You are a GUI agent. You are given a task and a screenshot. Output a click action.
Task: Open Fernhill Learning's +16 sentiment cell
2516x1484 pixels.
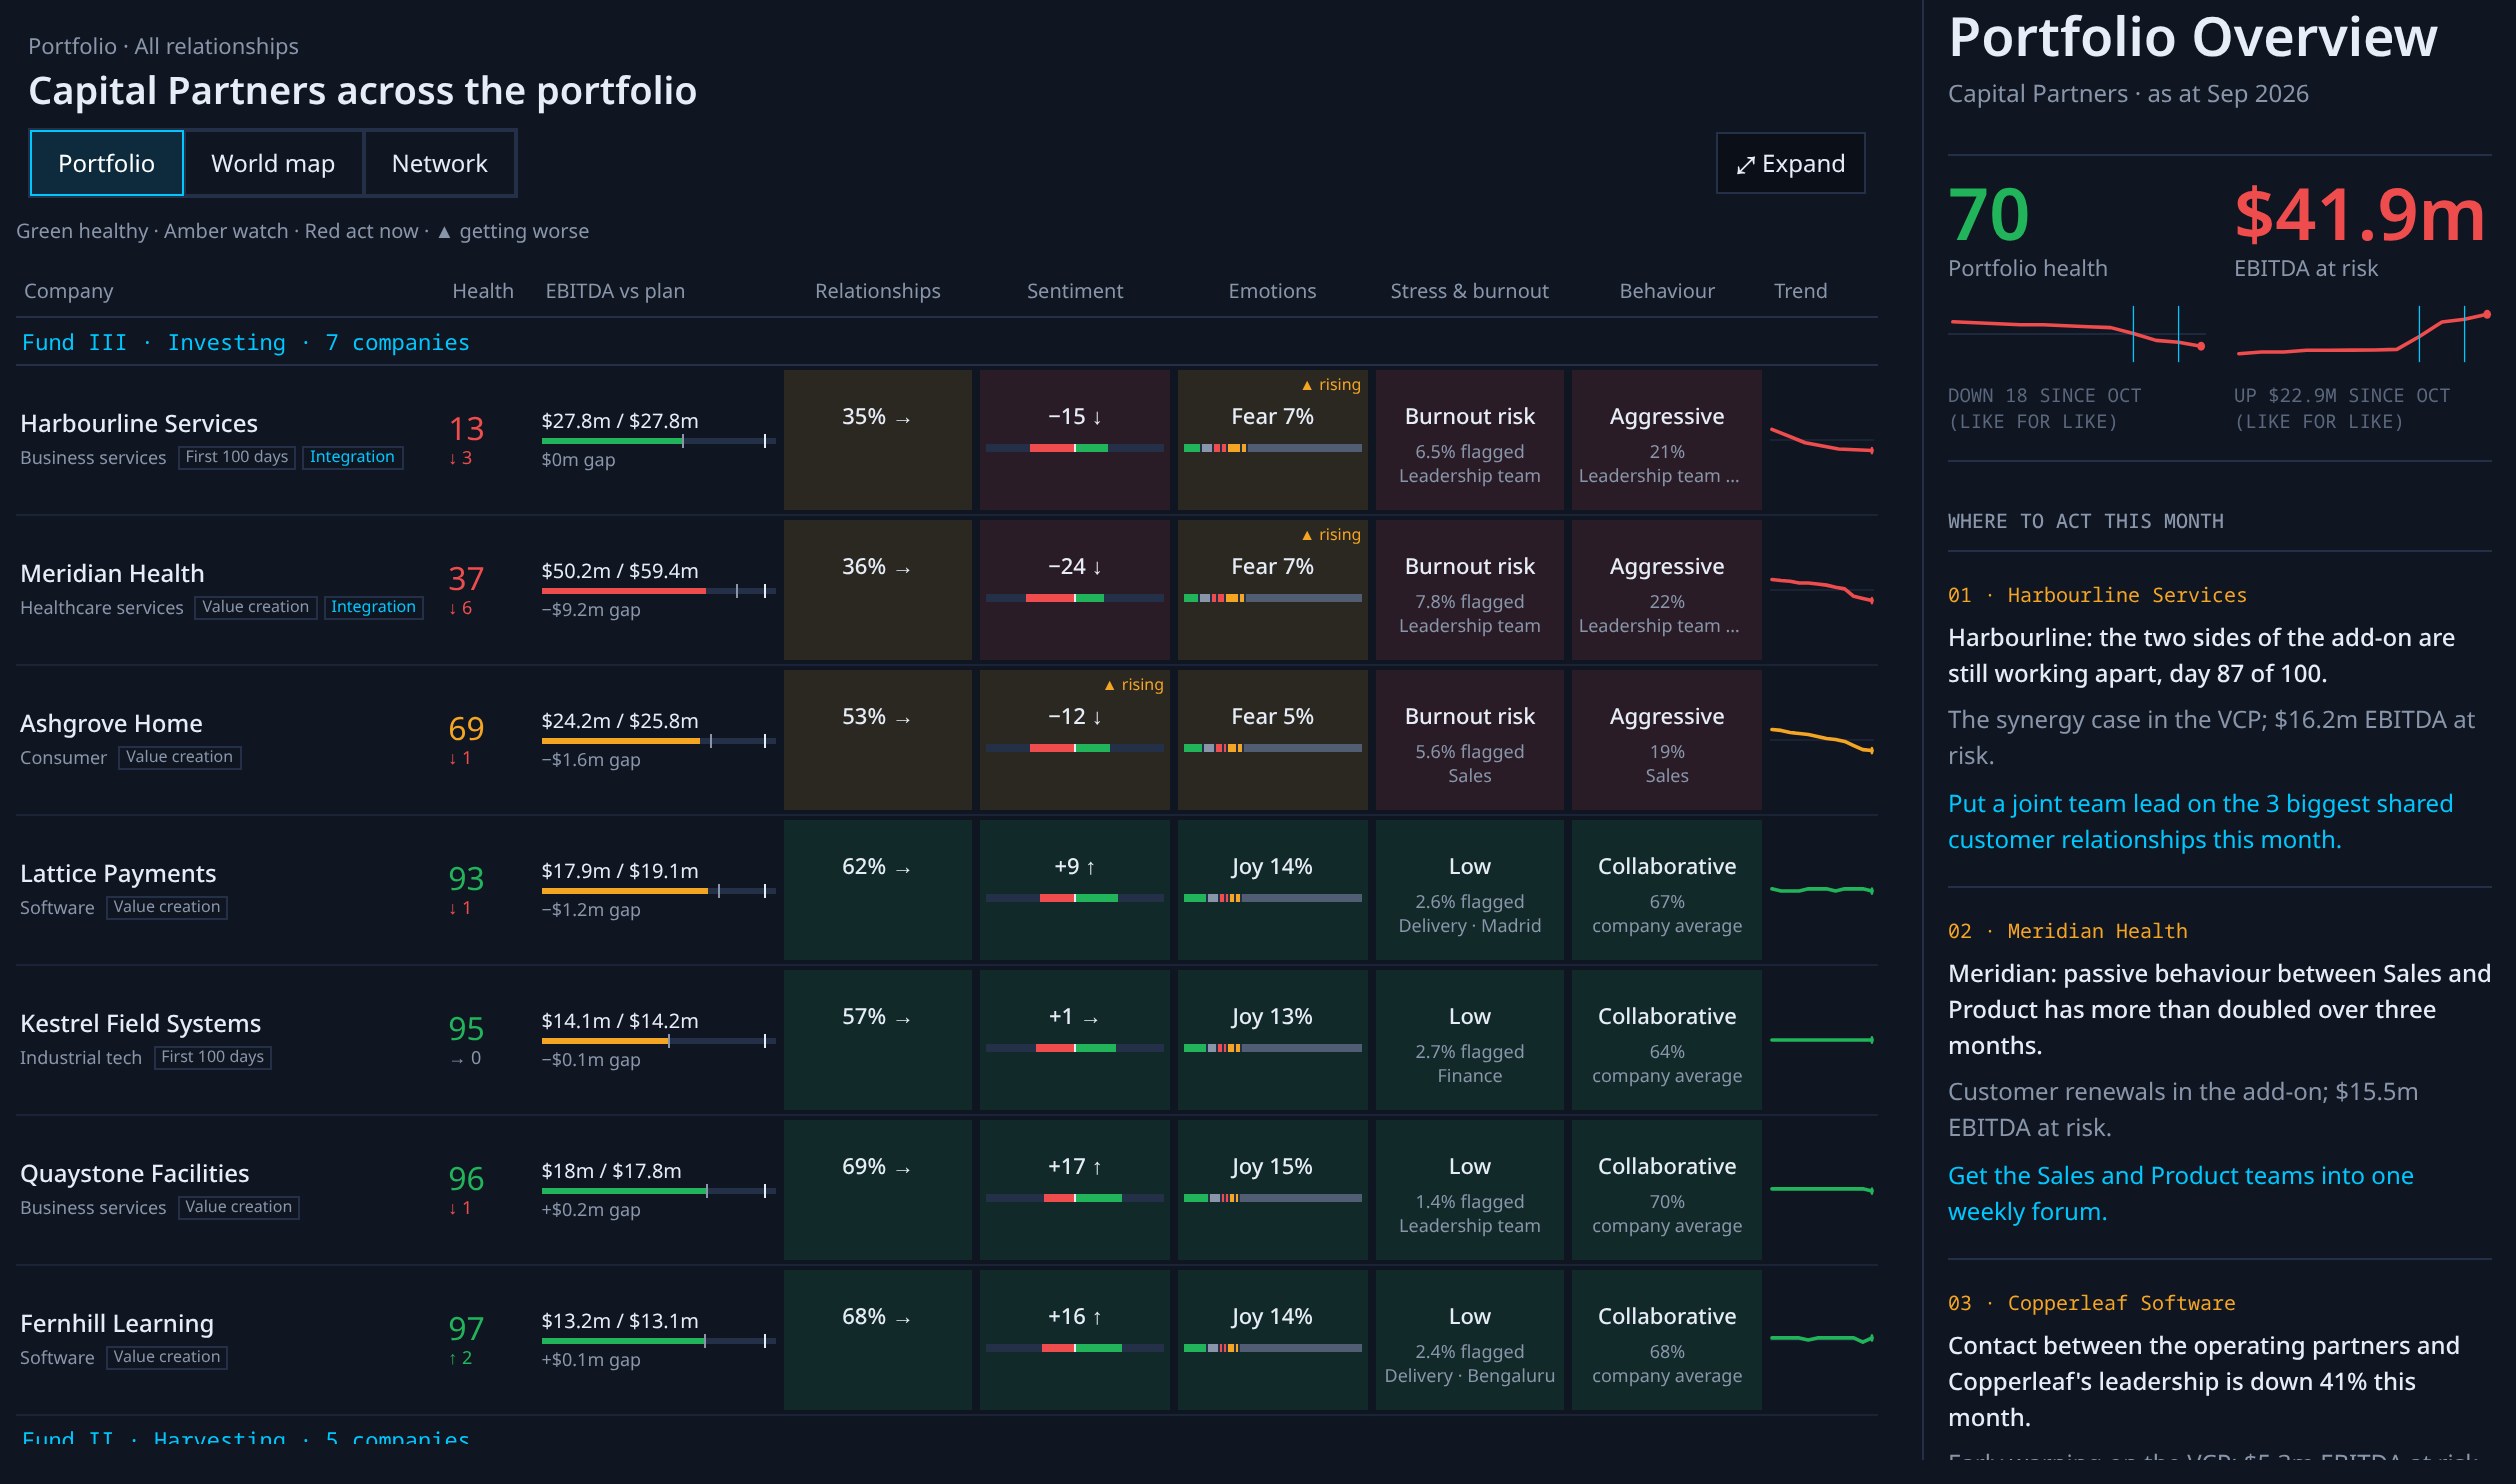point(1074,1340)
